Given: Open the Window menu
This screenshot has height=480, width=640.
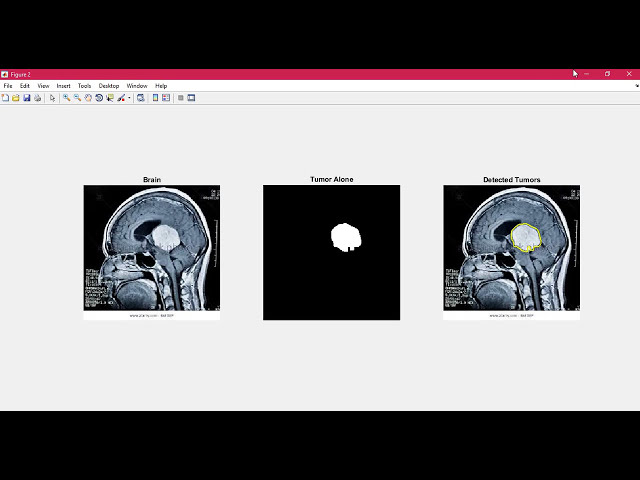Looking at the screenshot, I should [x=137, y=86].
